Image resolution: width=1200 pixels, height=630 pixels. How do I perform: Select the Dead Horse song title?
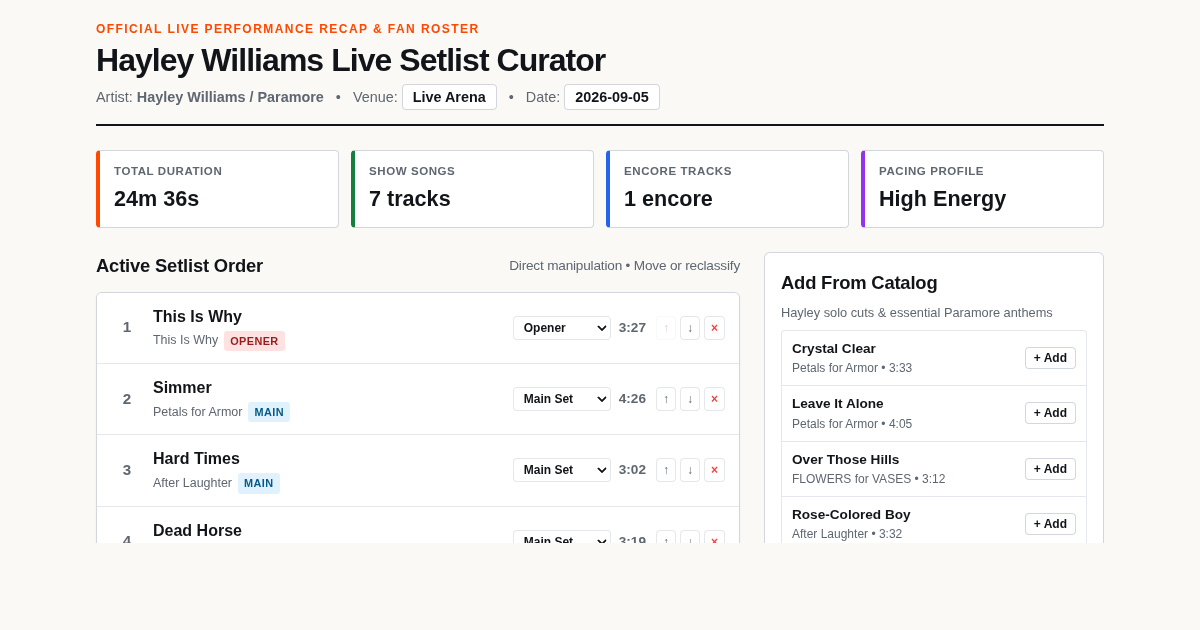coord(197,531)
